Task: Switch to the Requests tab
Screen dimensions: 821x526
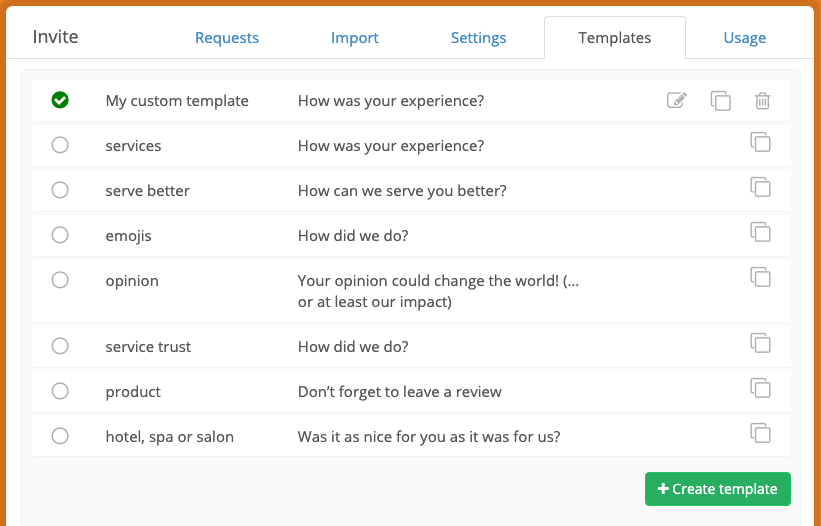Action: (x=227, y=38)
